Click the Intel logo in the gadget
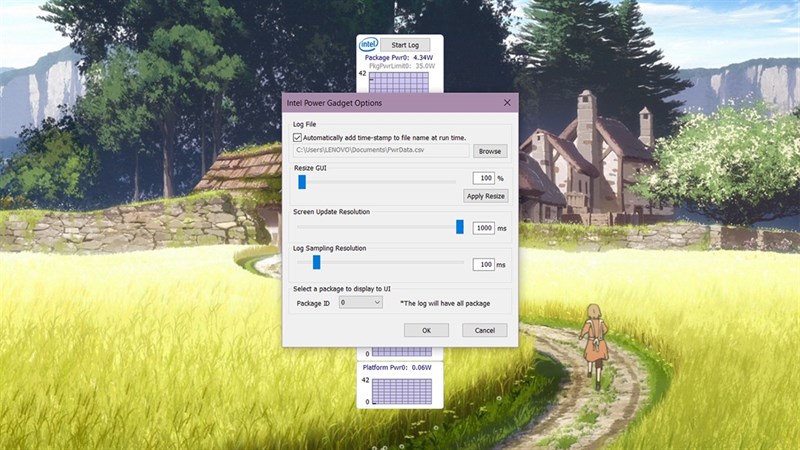800x450 pixels. [x=368, y=44]
